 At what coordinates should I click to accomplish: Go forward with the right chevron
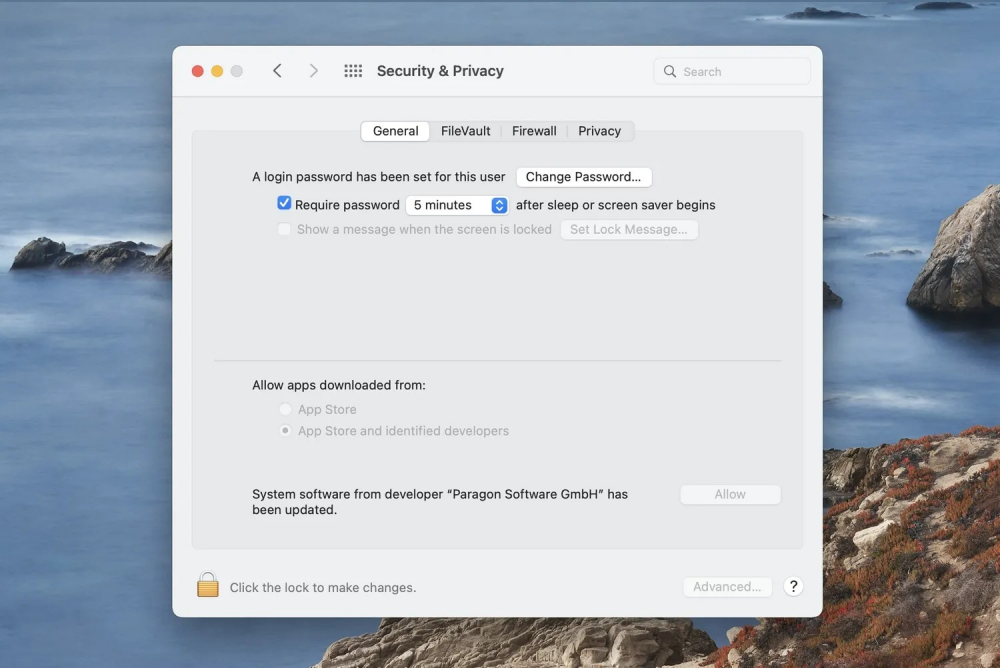click(314, 71)
